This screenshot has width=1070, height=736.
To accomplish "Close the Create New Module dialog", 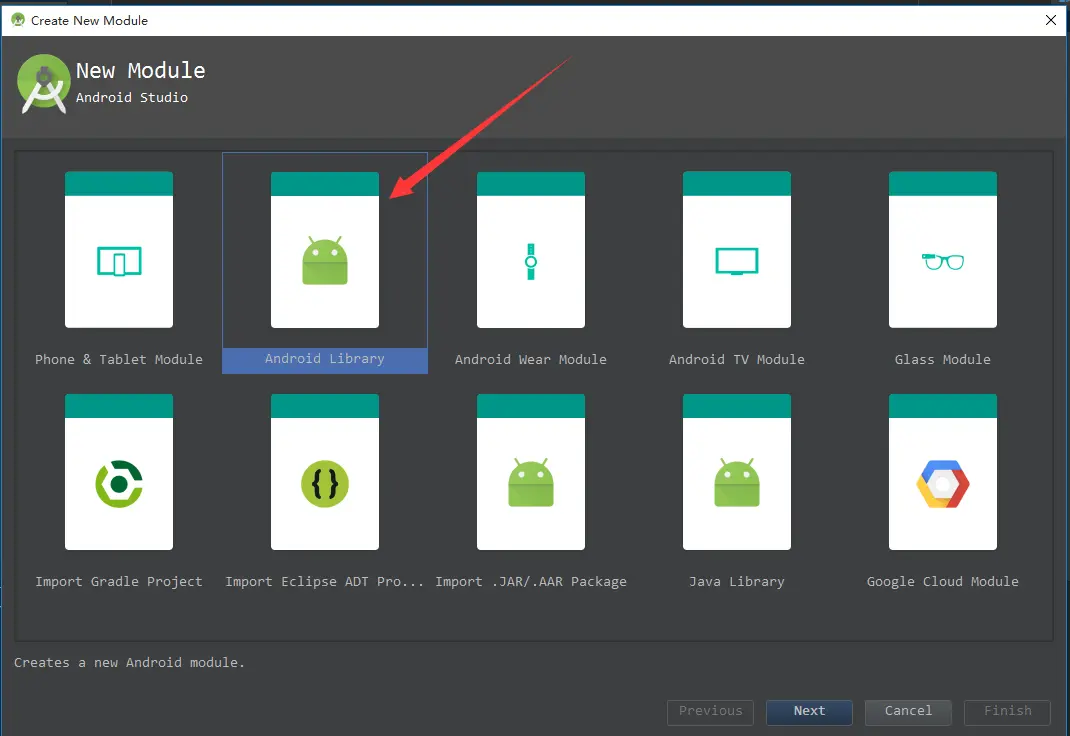I will pos(1051,20).
